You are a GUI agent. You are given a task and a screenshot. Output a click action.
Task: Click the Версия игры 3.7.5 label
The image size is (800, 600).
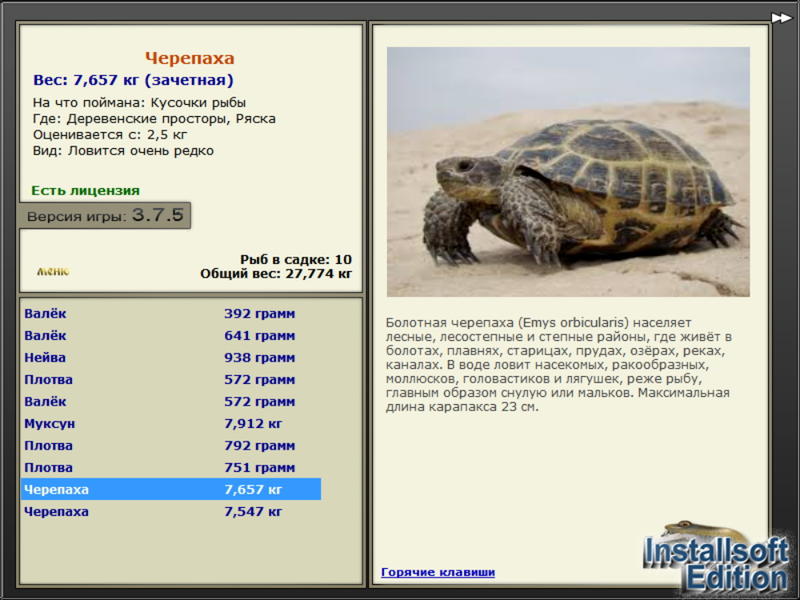(105, 215)
